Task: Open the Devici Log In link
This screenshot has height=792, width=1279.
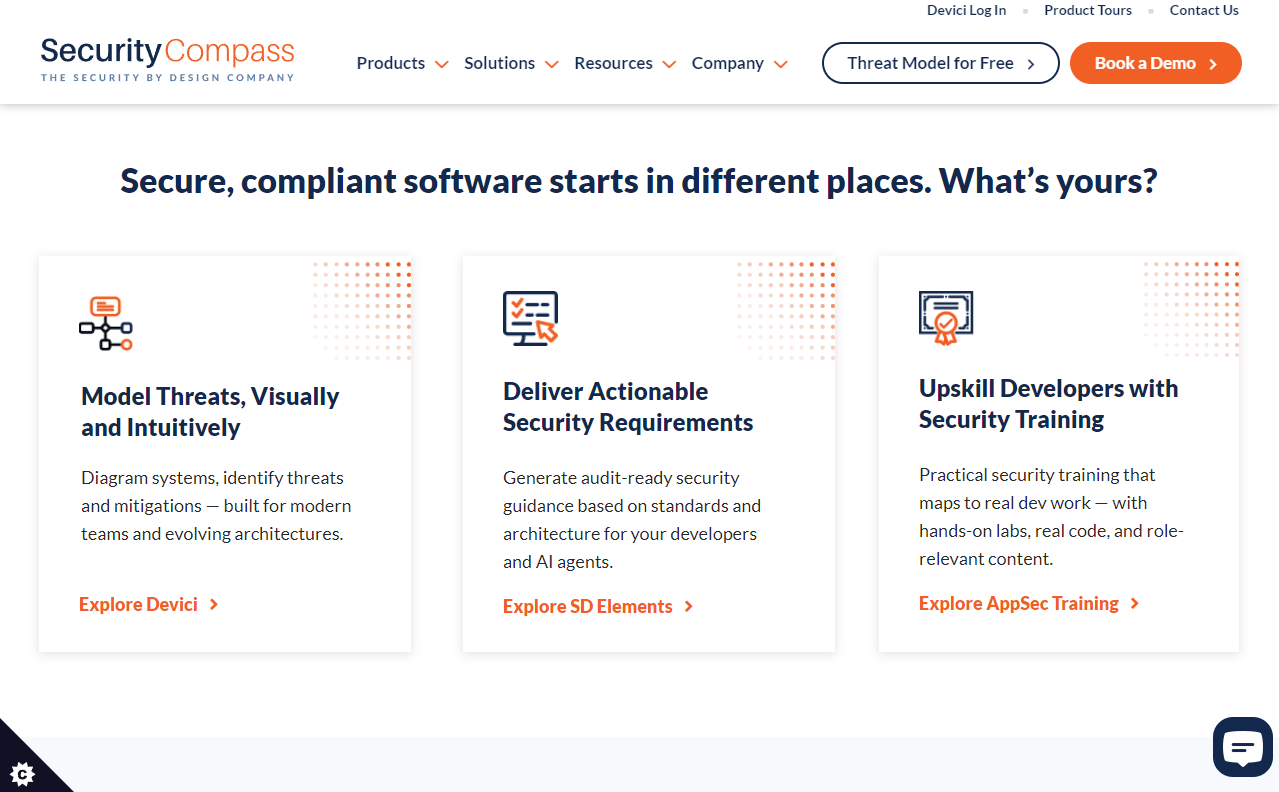Action: point(966,10)
